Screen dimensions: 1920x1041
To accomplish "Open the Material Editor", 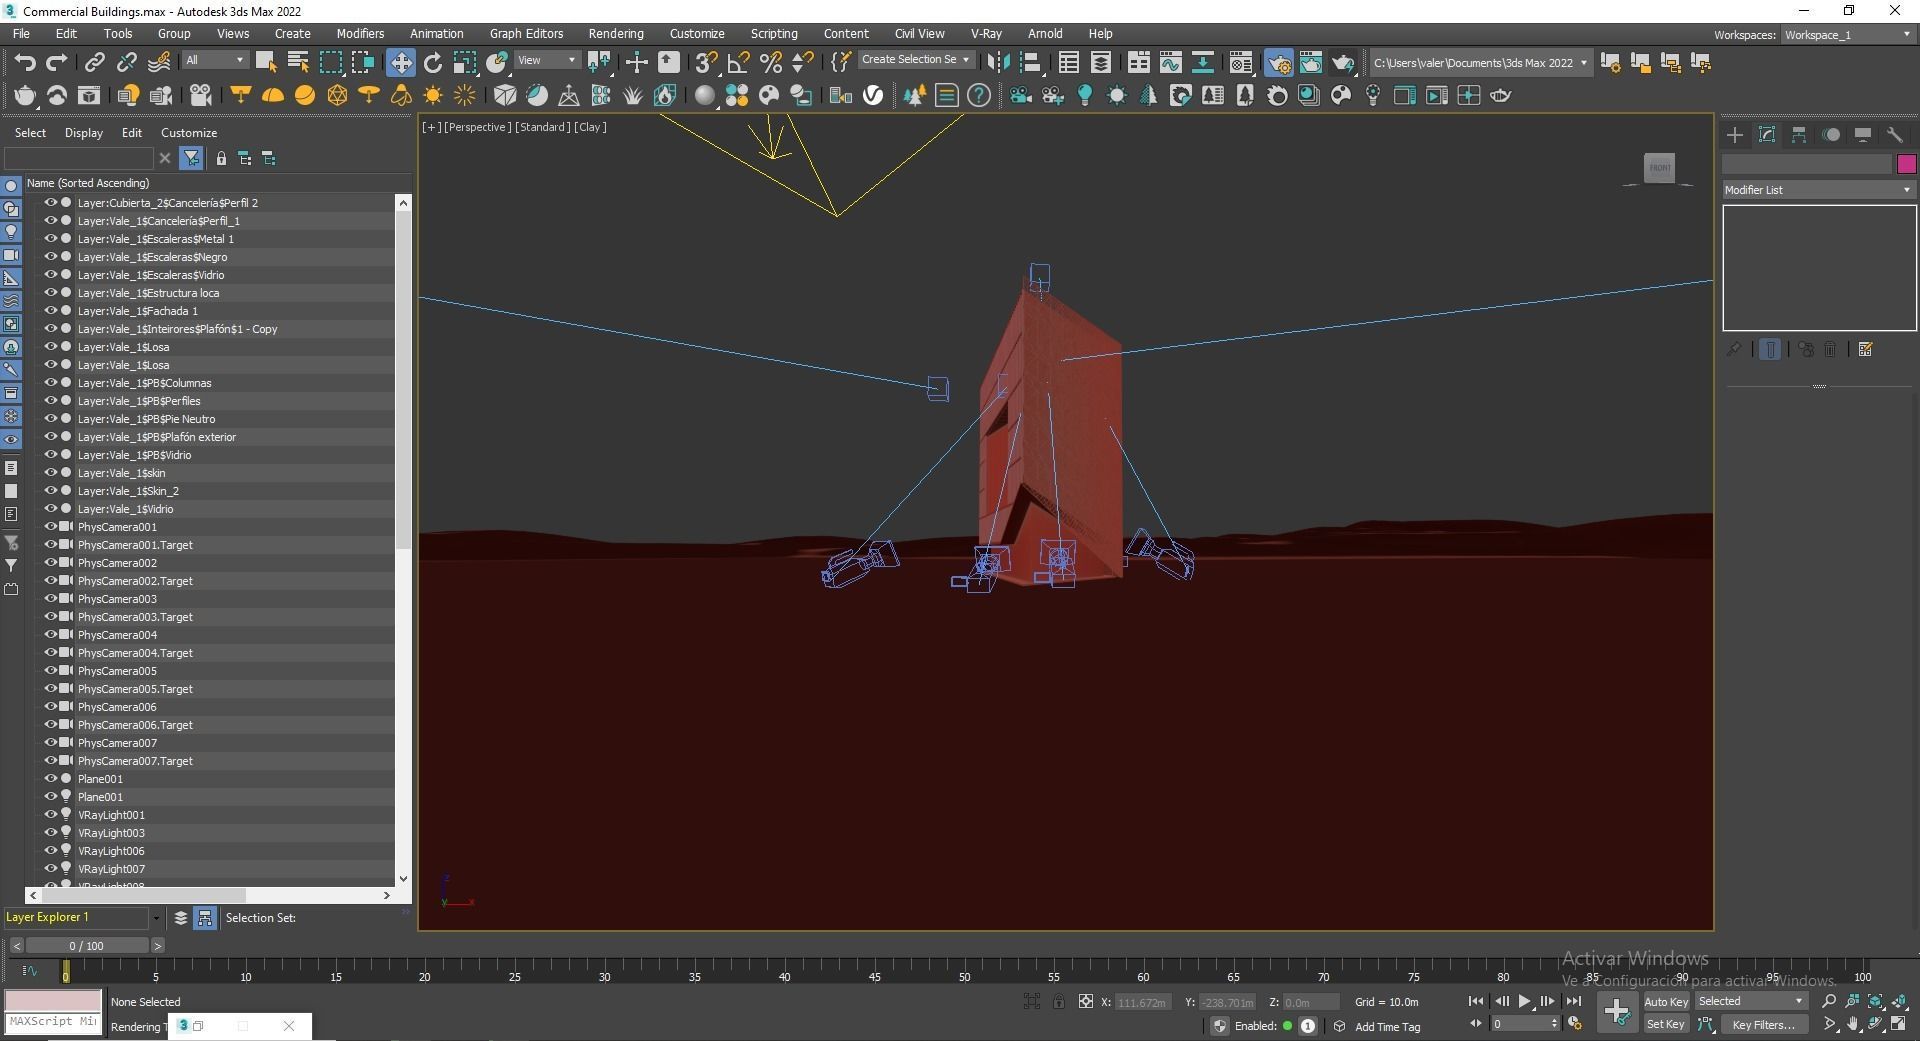I will pyautogui.click(x=1241, y=62).
